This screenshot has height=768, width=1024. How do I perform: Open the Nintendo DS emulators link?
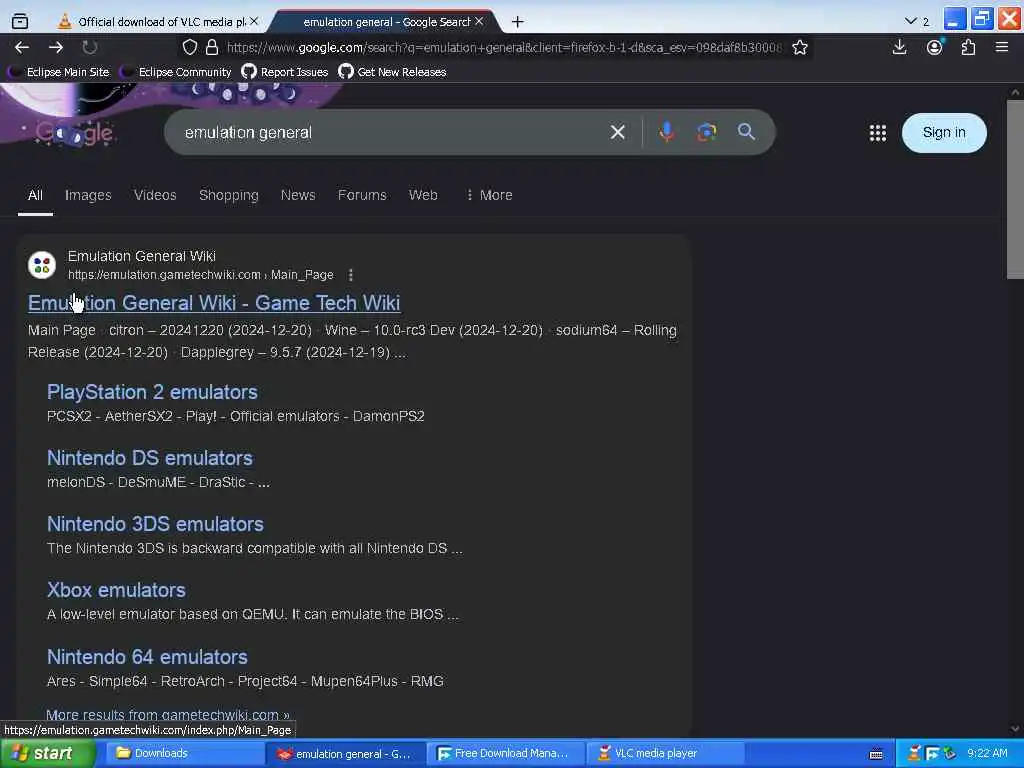tap(150, 458)
